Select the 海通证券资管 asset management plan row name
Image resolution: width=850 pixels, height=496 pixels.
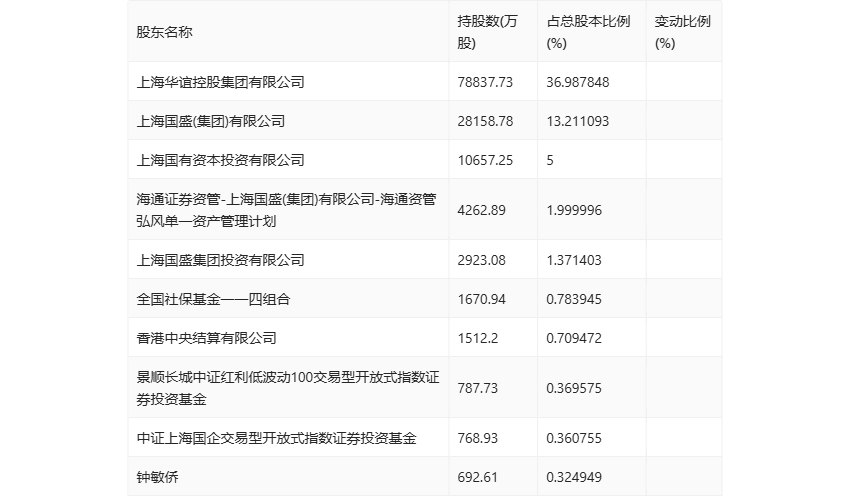pos(286,210)
